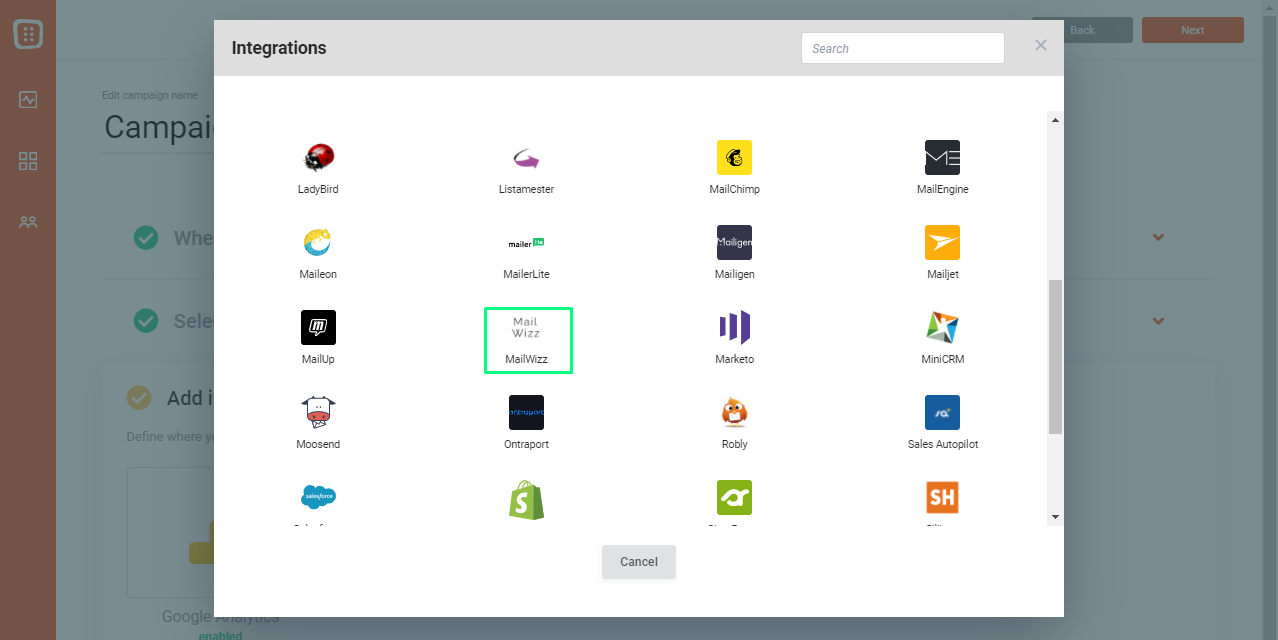This screenshot has height=640, width=1278.
Task: Click the Marketo label text
Action: [x=734, y=359]
